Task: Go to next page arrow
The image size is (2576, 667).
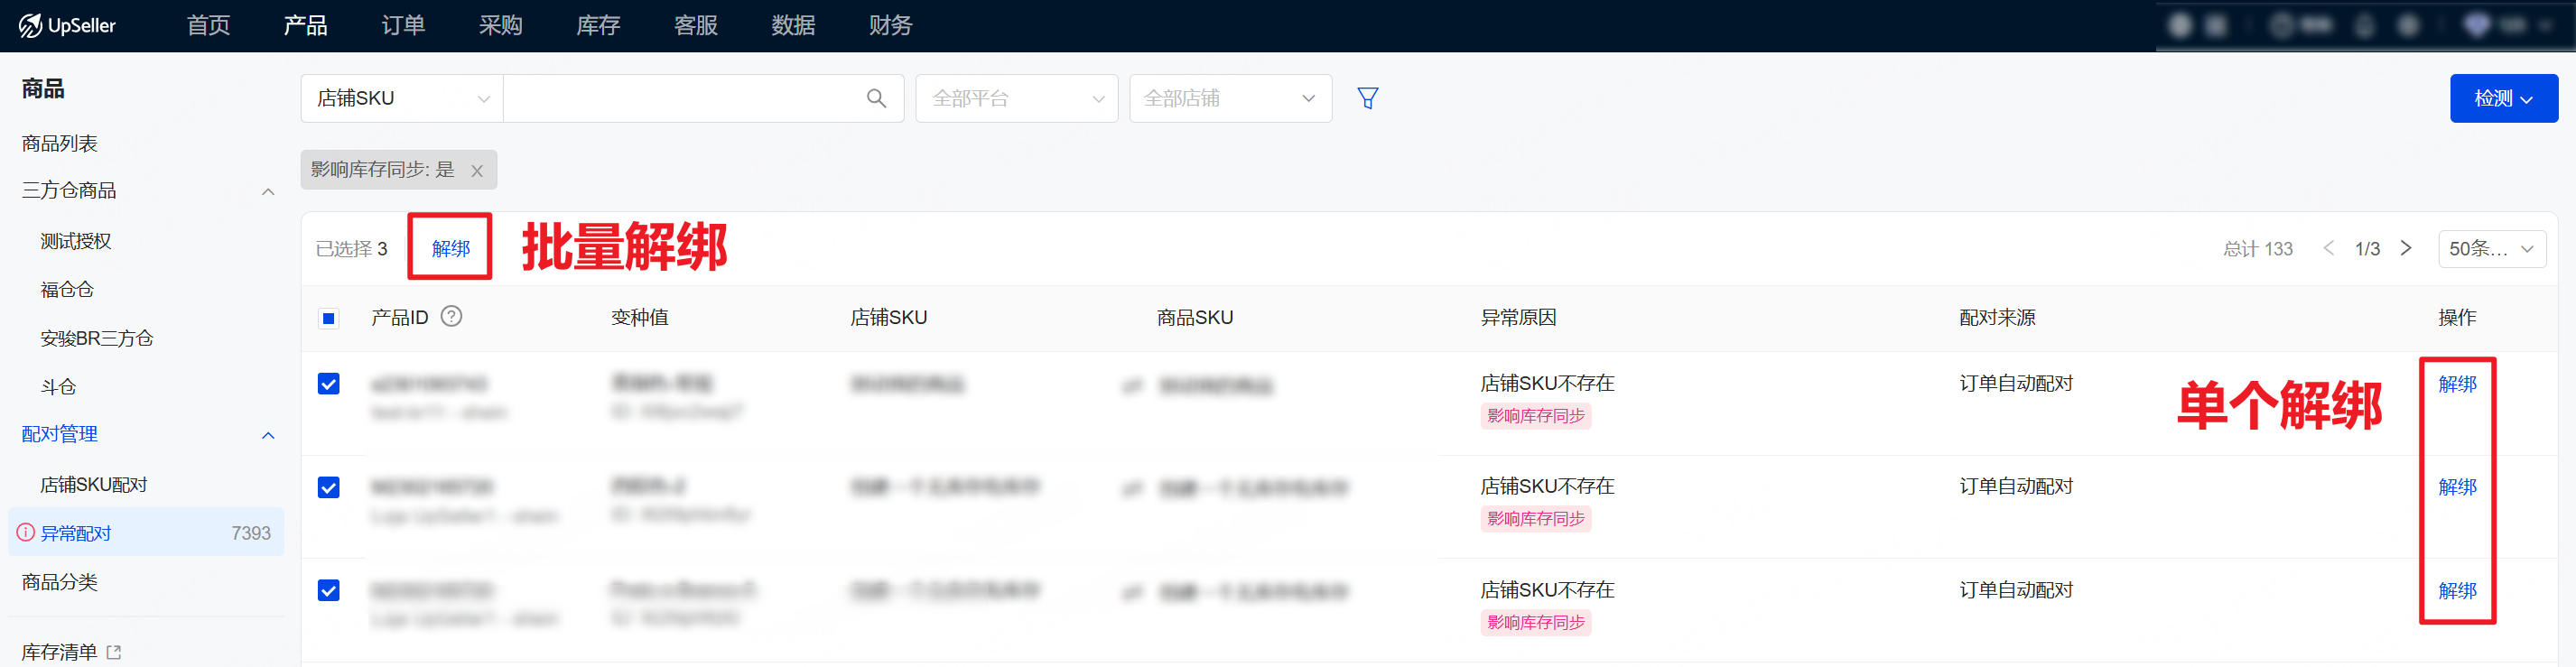Action: point(2406,248)
